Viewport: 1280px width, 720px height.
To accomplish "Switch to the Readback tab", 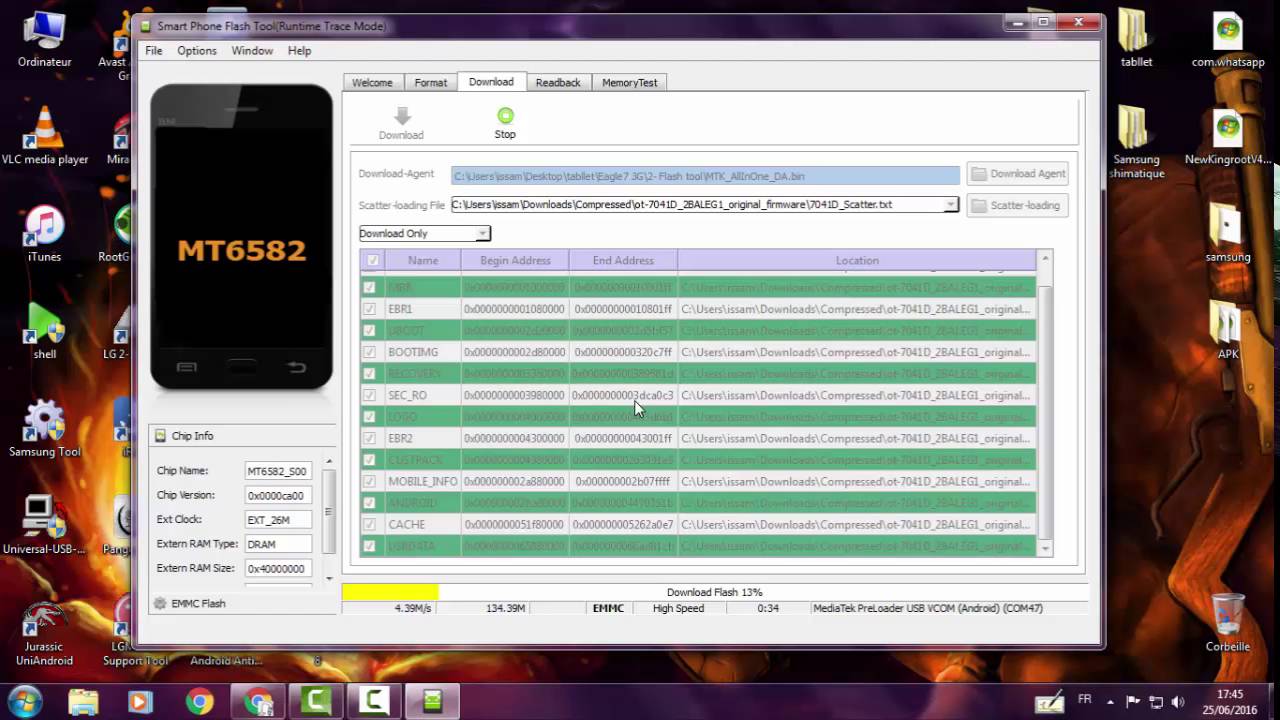I will click(558, 82).
